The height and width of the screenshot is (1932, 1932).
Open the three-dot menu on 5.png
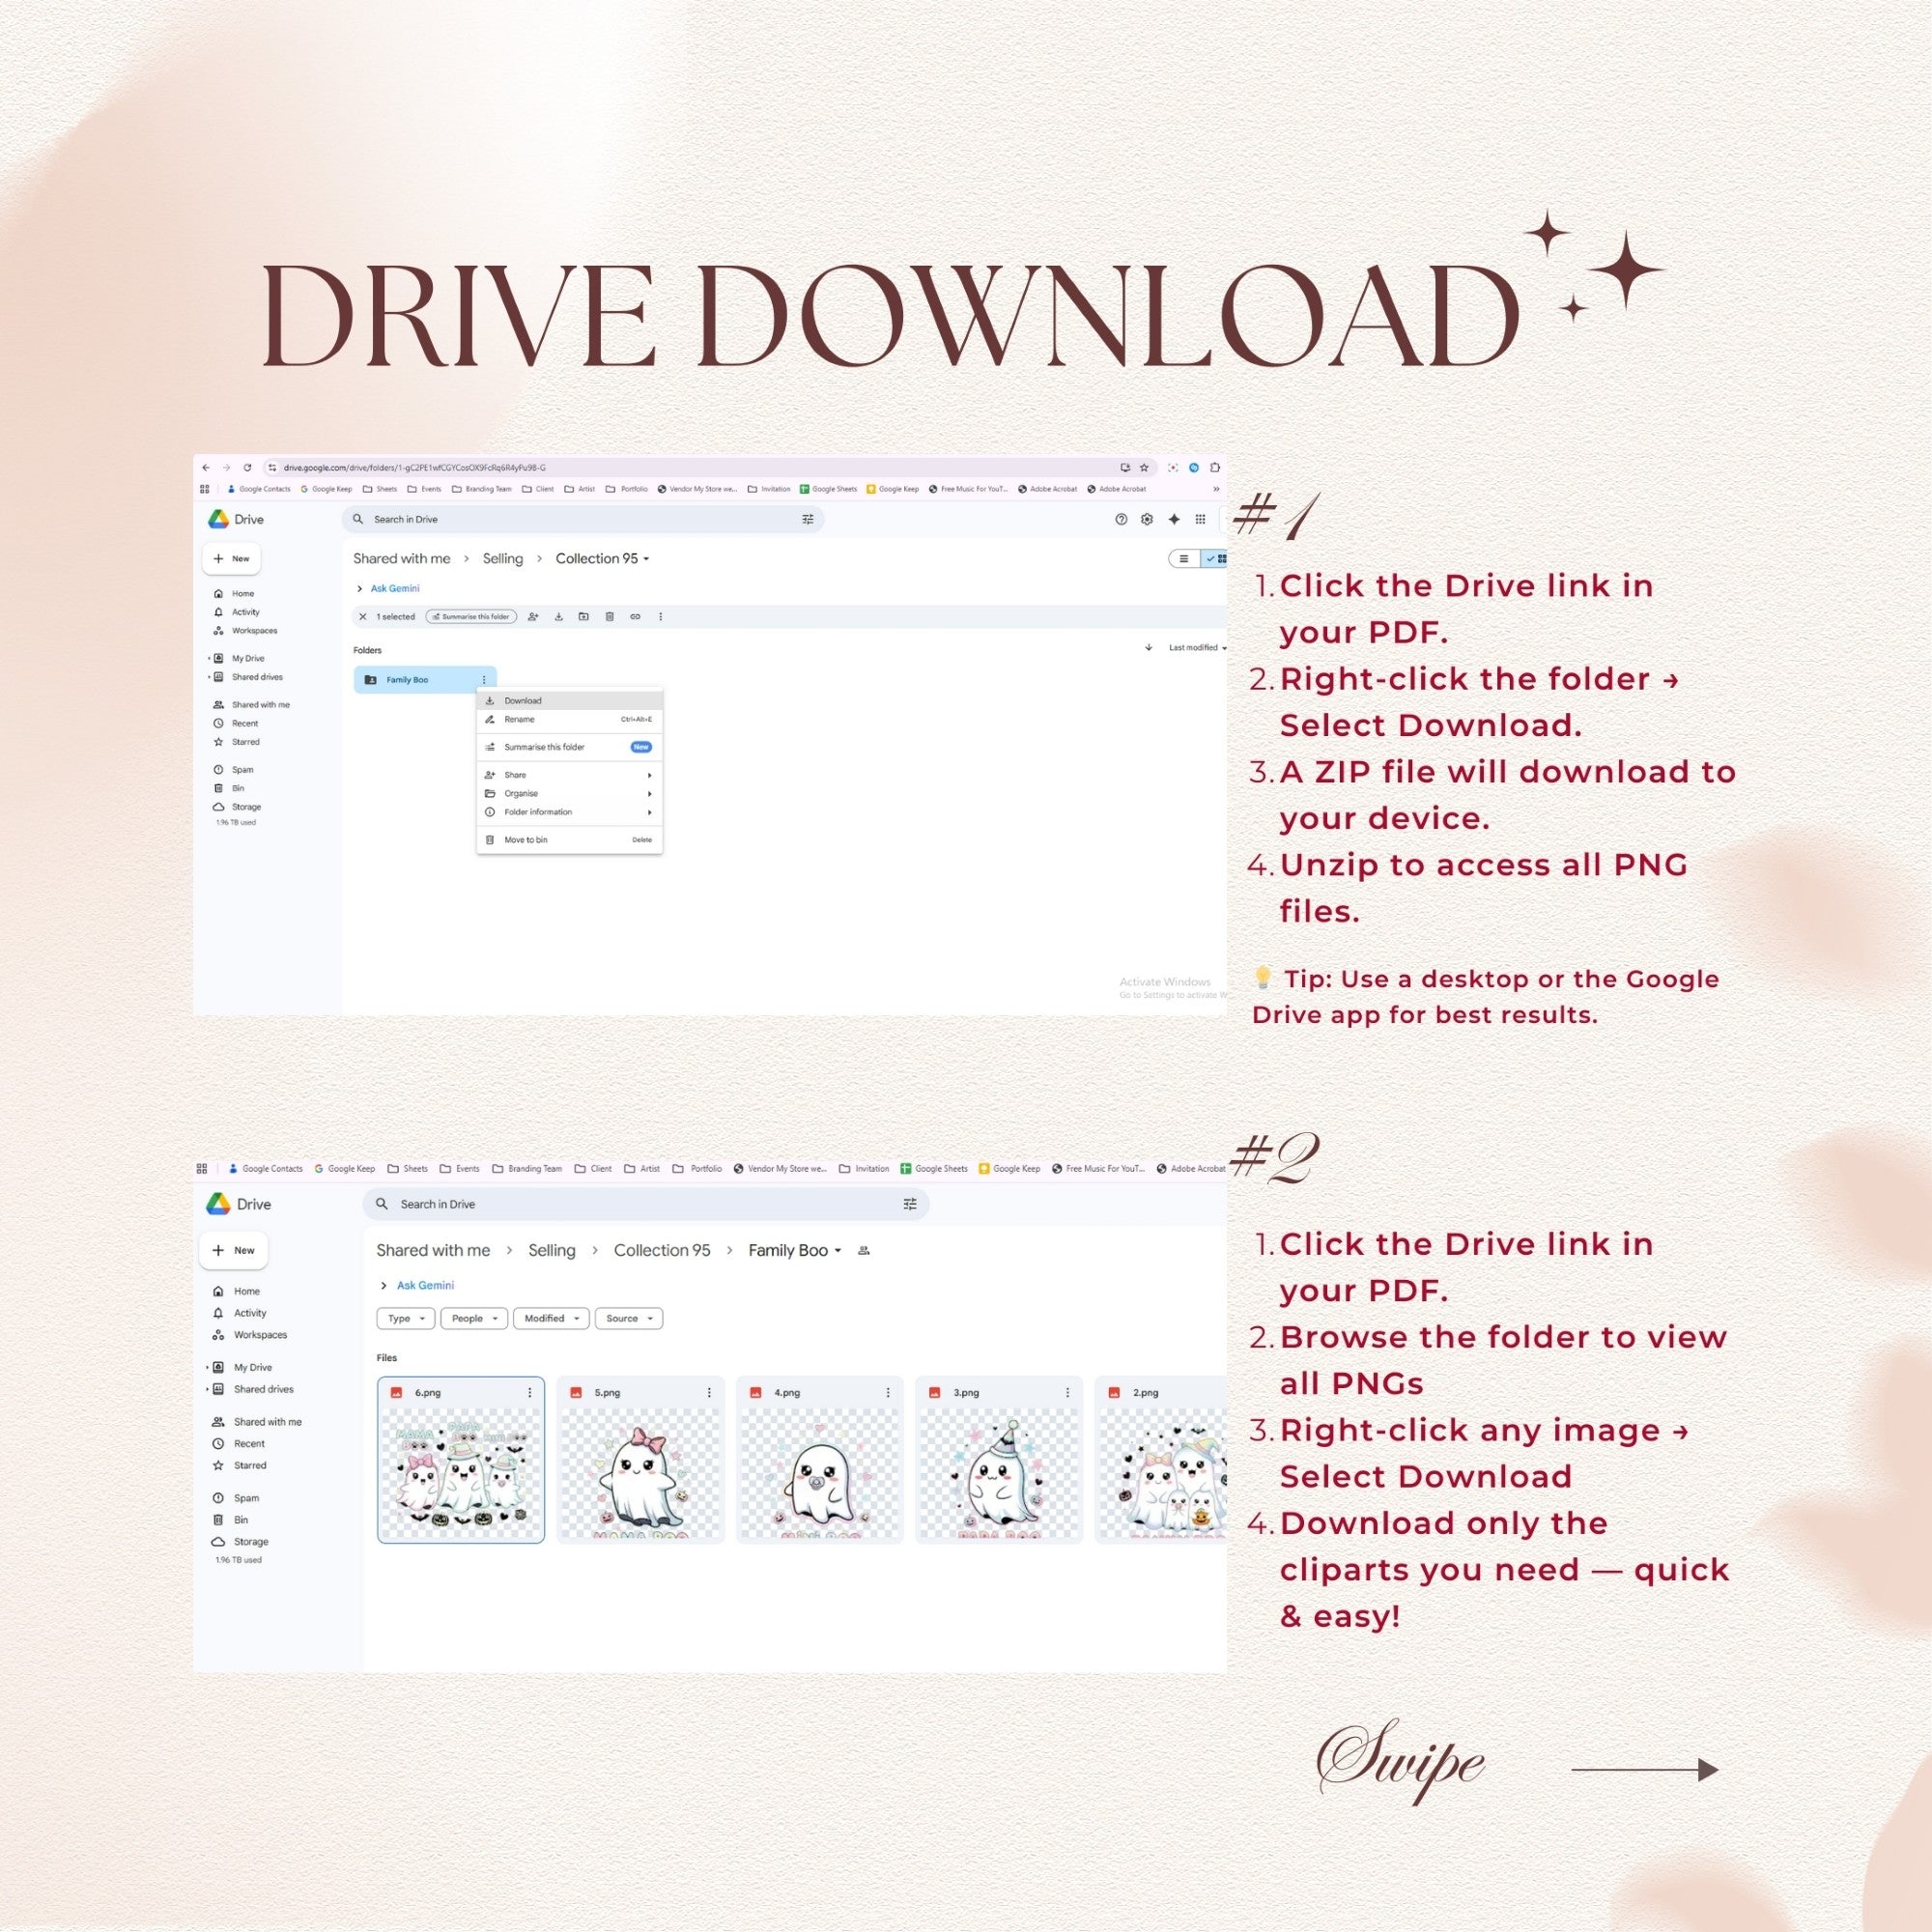[709, 1392]
